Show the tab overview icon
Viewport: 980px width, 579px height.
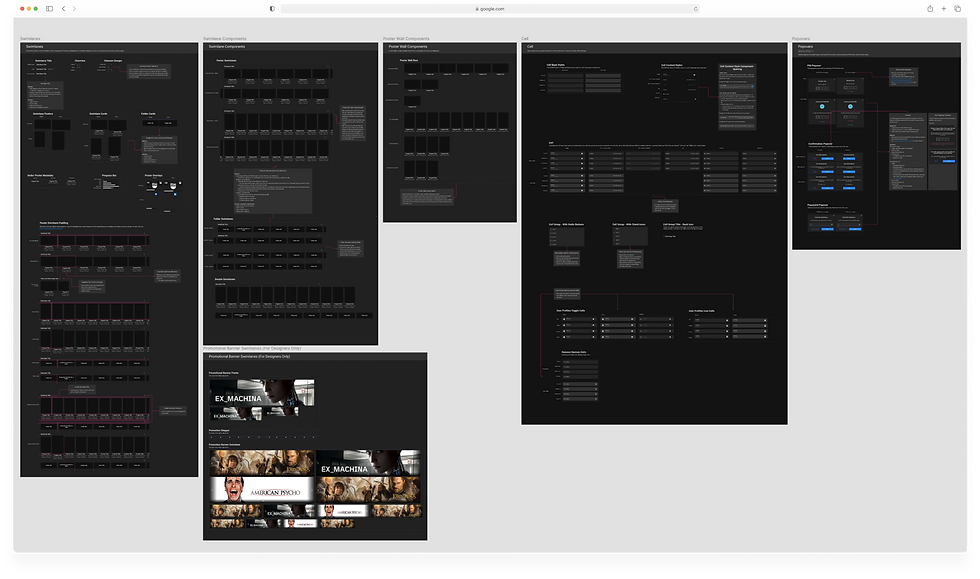coord(957,9)
